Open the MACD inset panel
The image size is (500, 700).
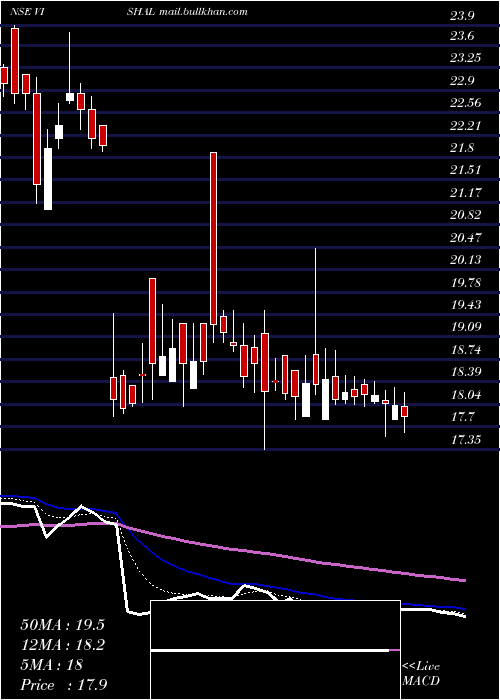(275, 650)
